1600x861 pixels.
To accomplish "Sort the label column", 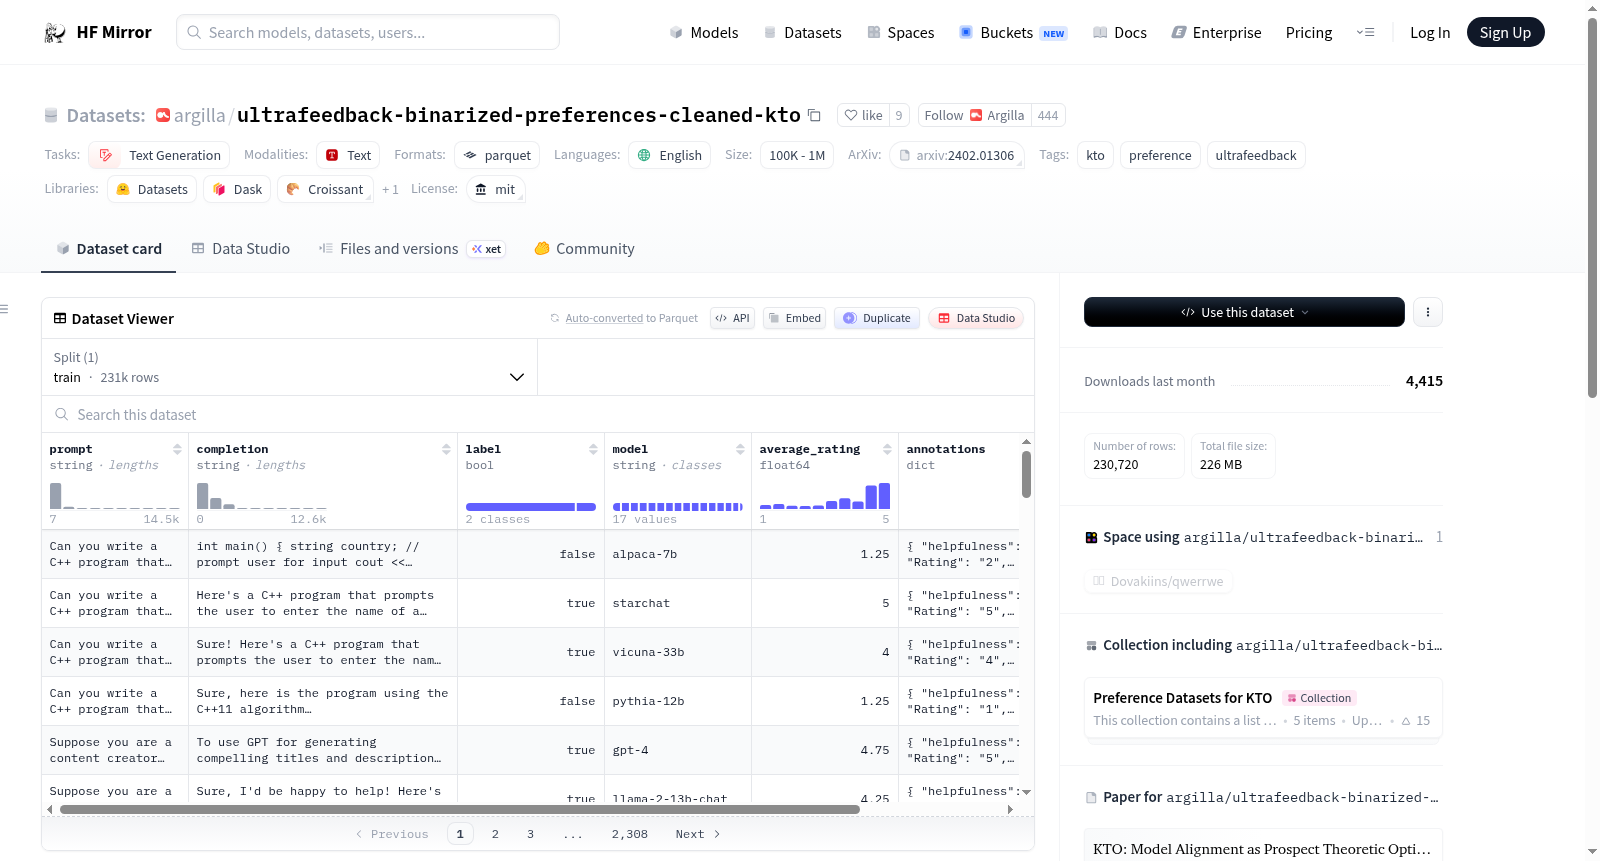I will point(593,449).
